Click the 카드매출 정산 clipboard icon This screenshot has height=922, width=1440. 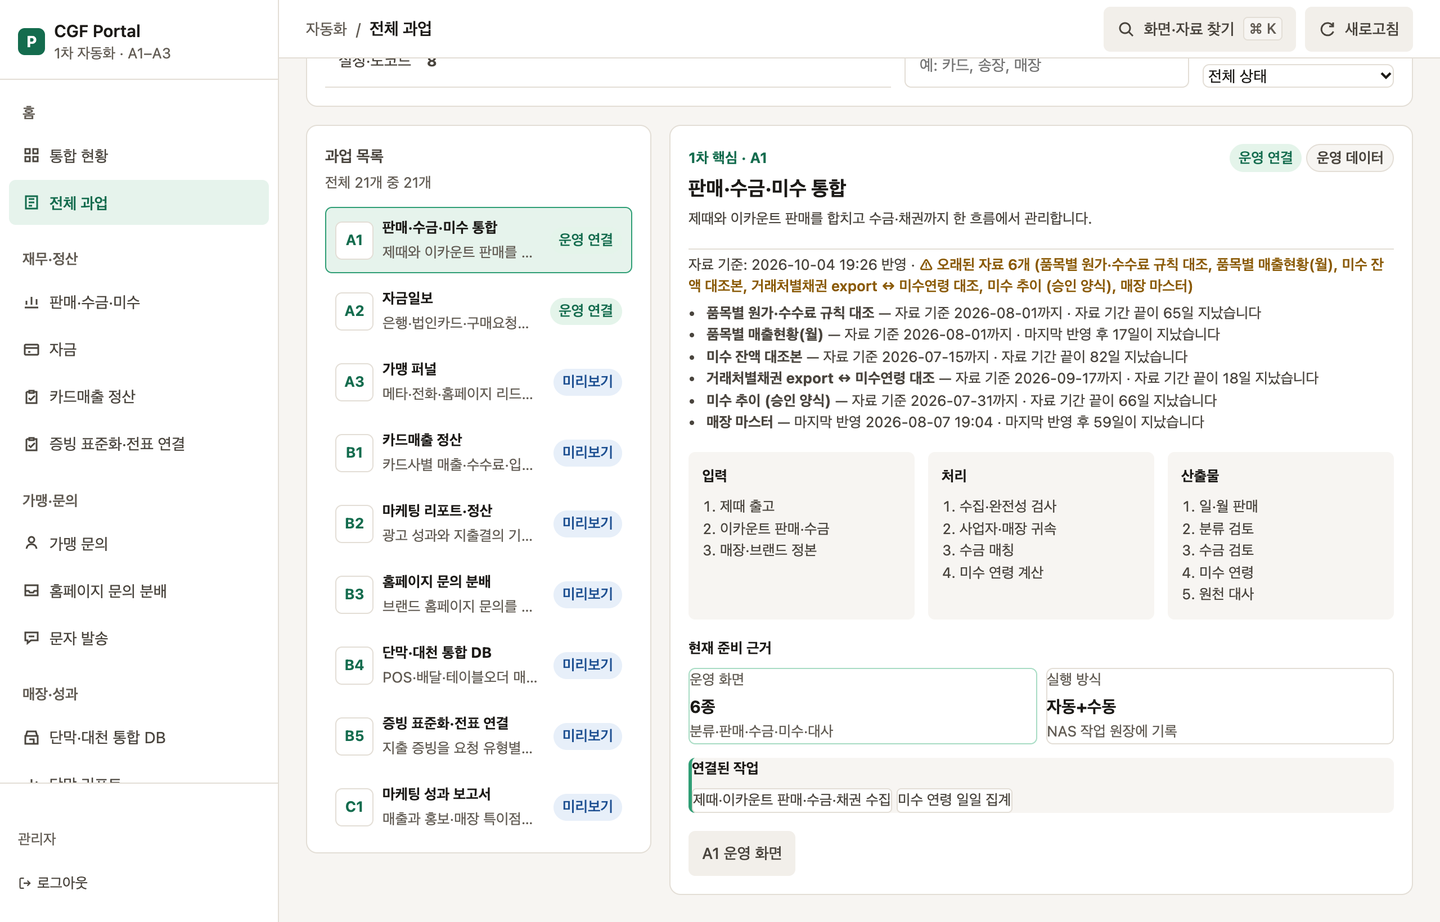31,397
